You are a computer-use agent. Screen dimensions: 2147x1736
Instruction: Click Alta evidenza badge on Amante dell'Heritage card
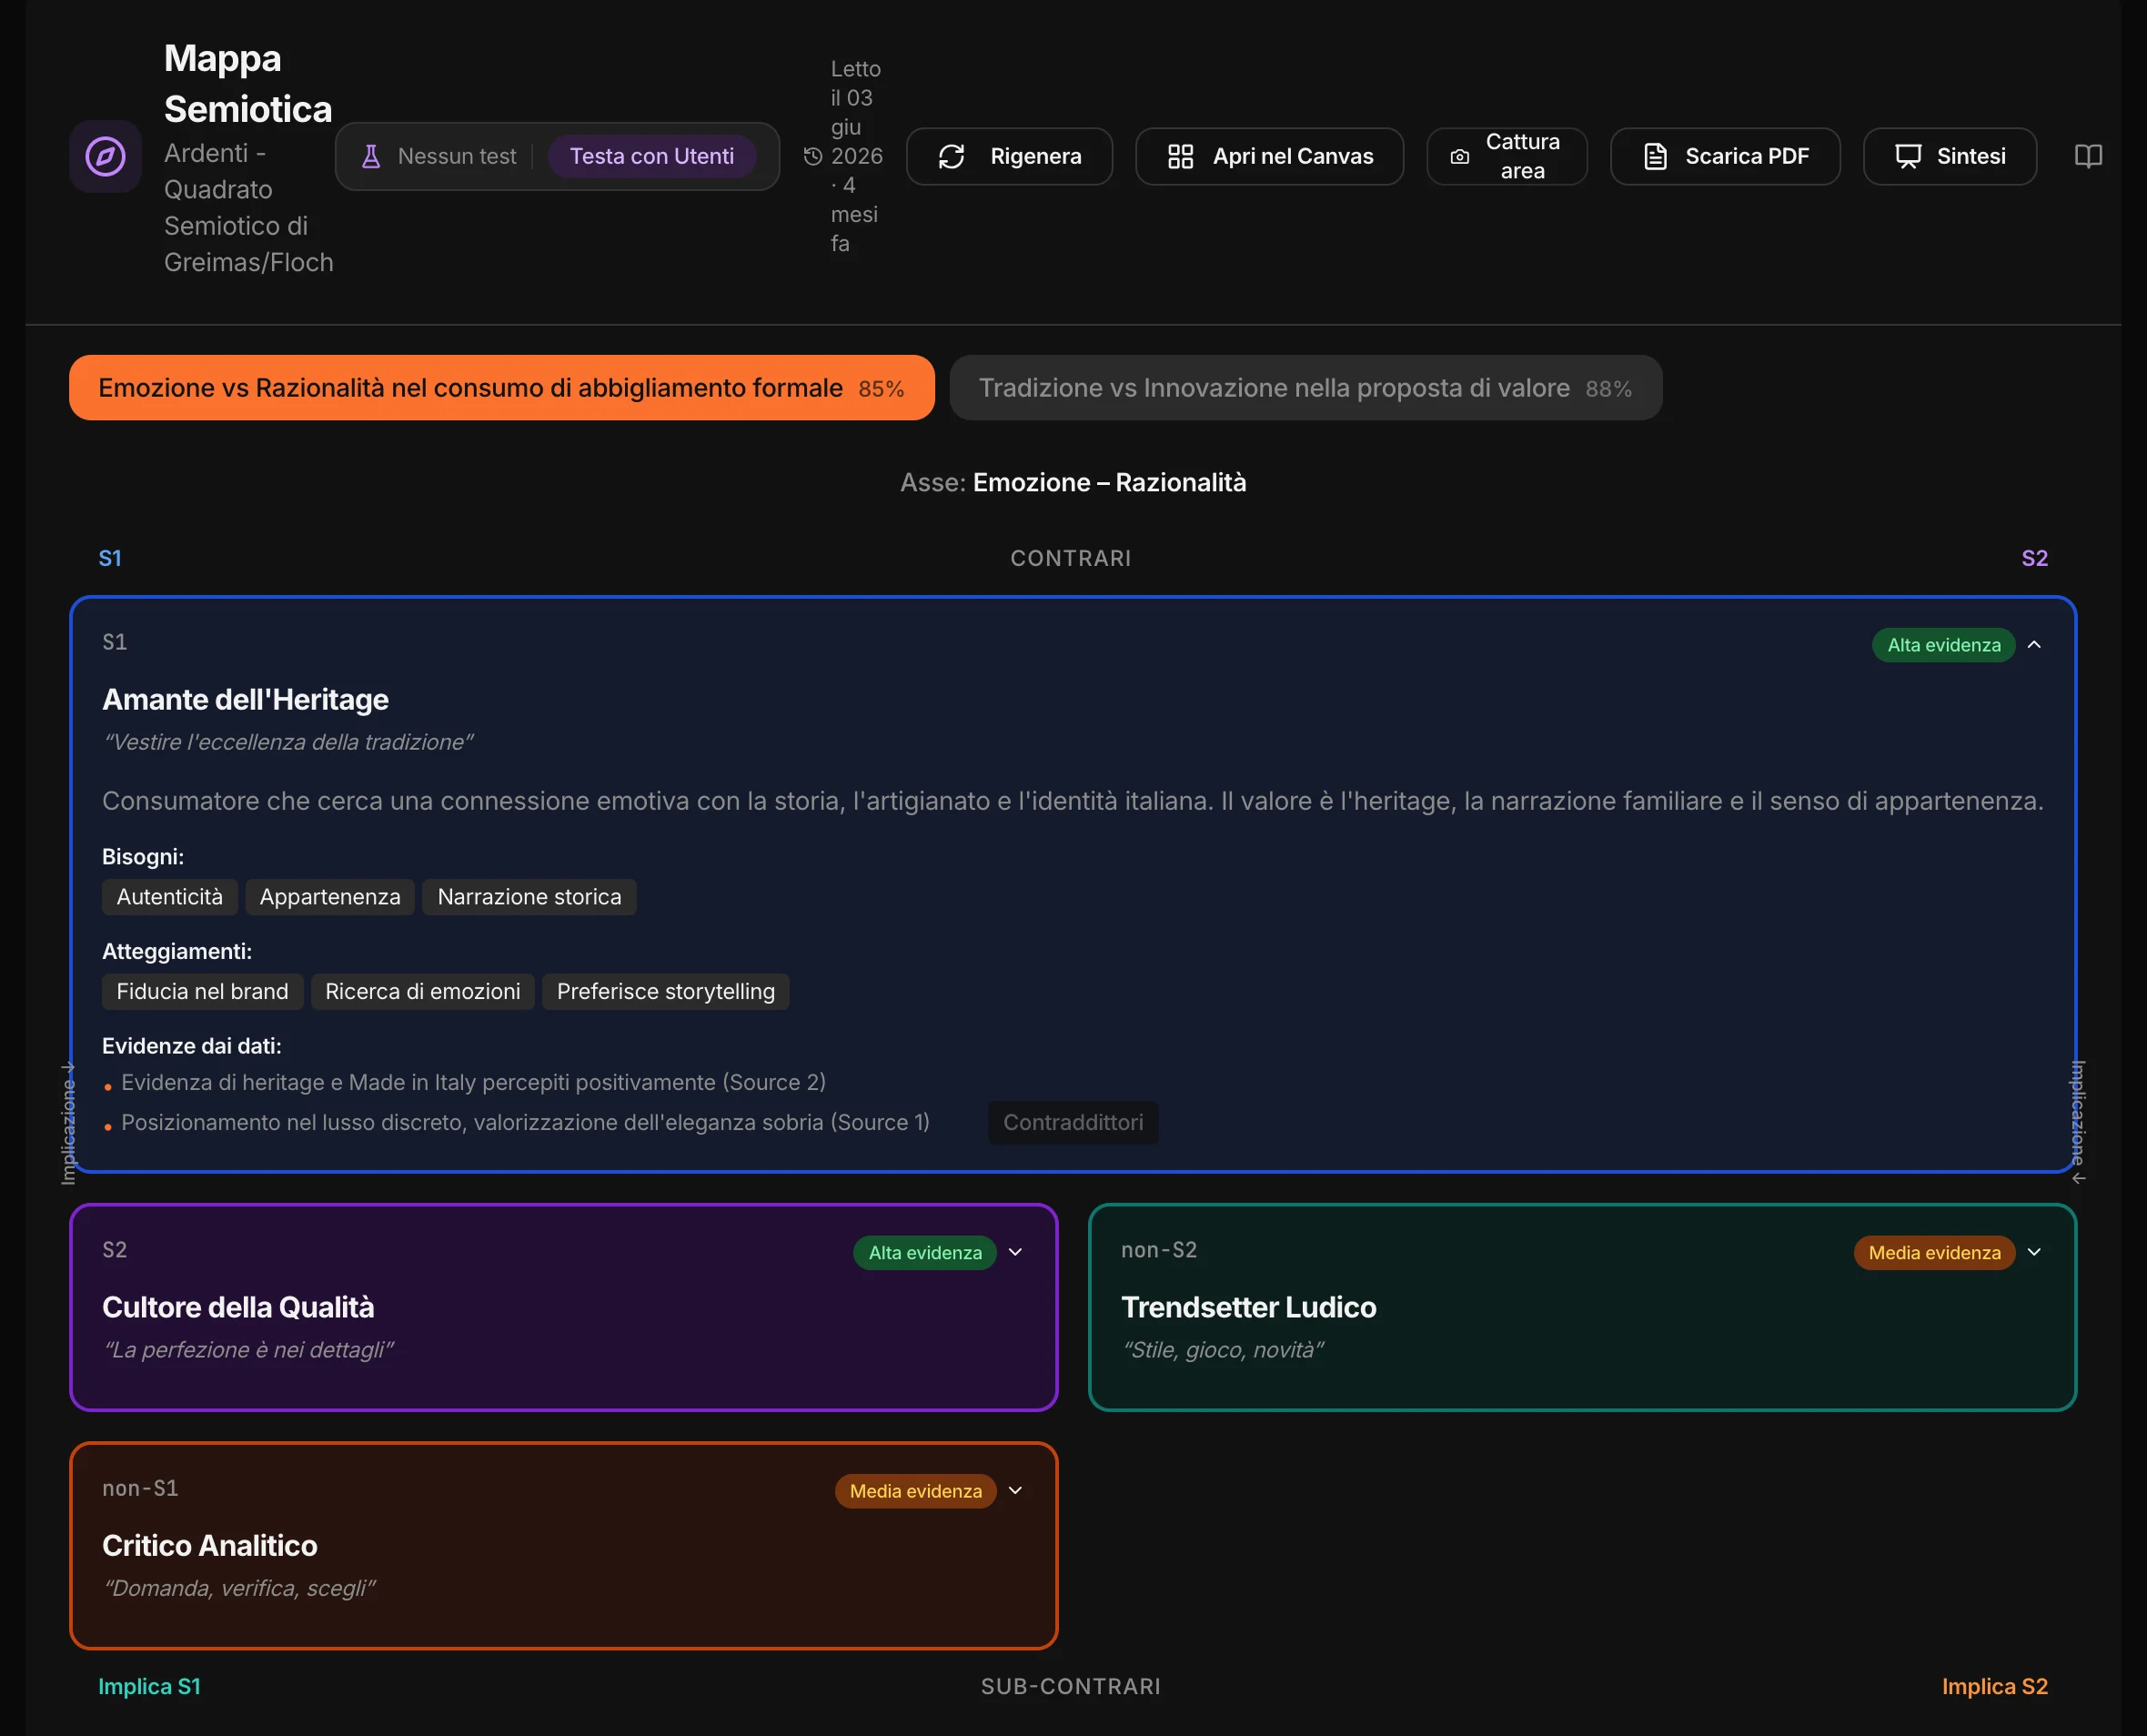(x=1944, y=645)
